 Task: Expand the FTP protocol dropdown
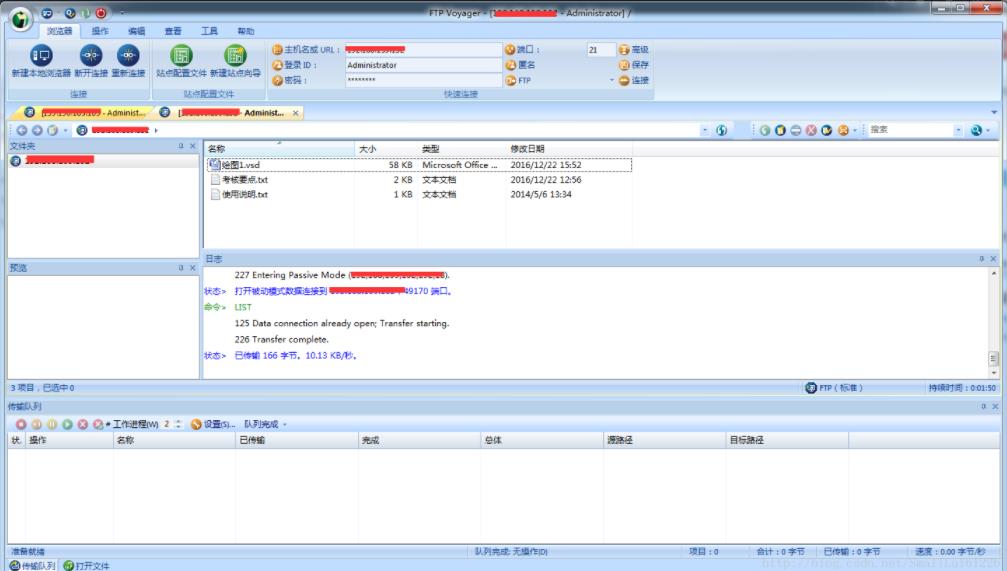tap(611, 81)
